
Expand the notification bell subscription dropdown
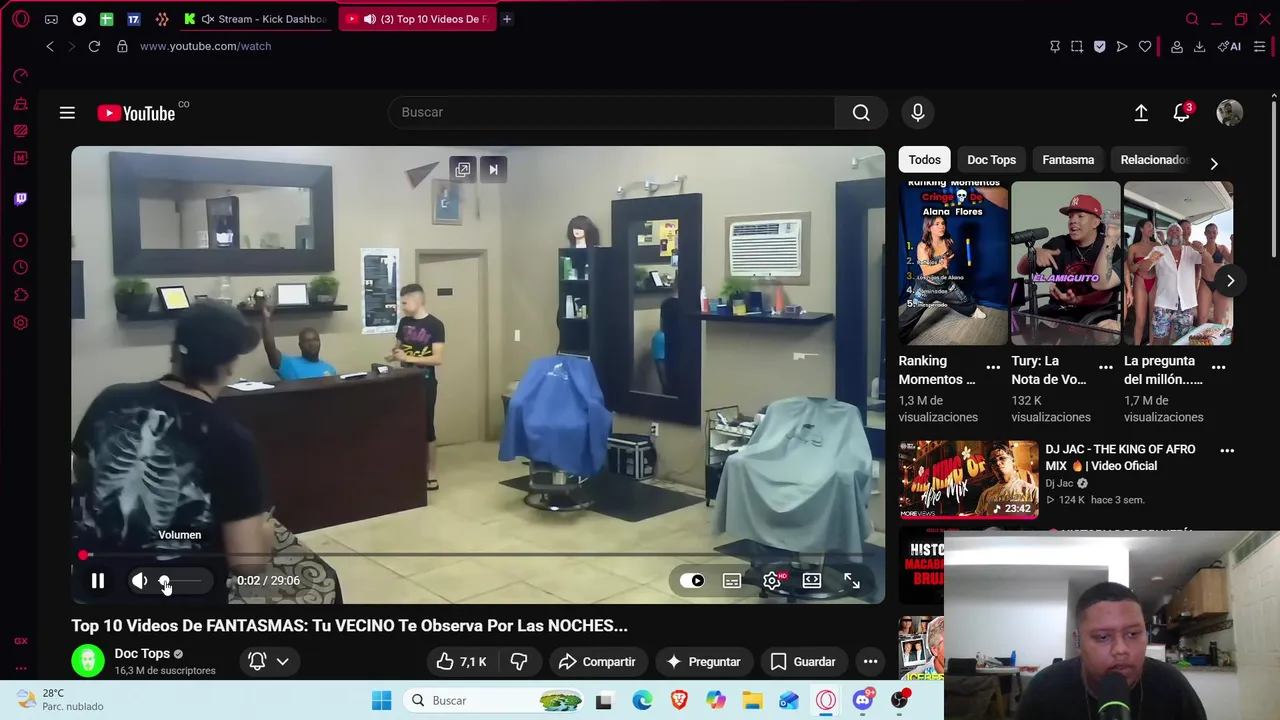(283, 661)
